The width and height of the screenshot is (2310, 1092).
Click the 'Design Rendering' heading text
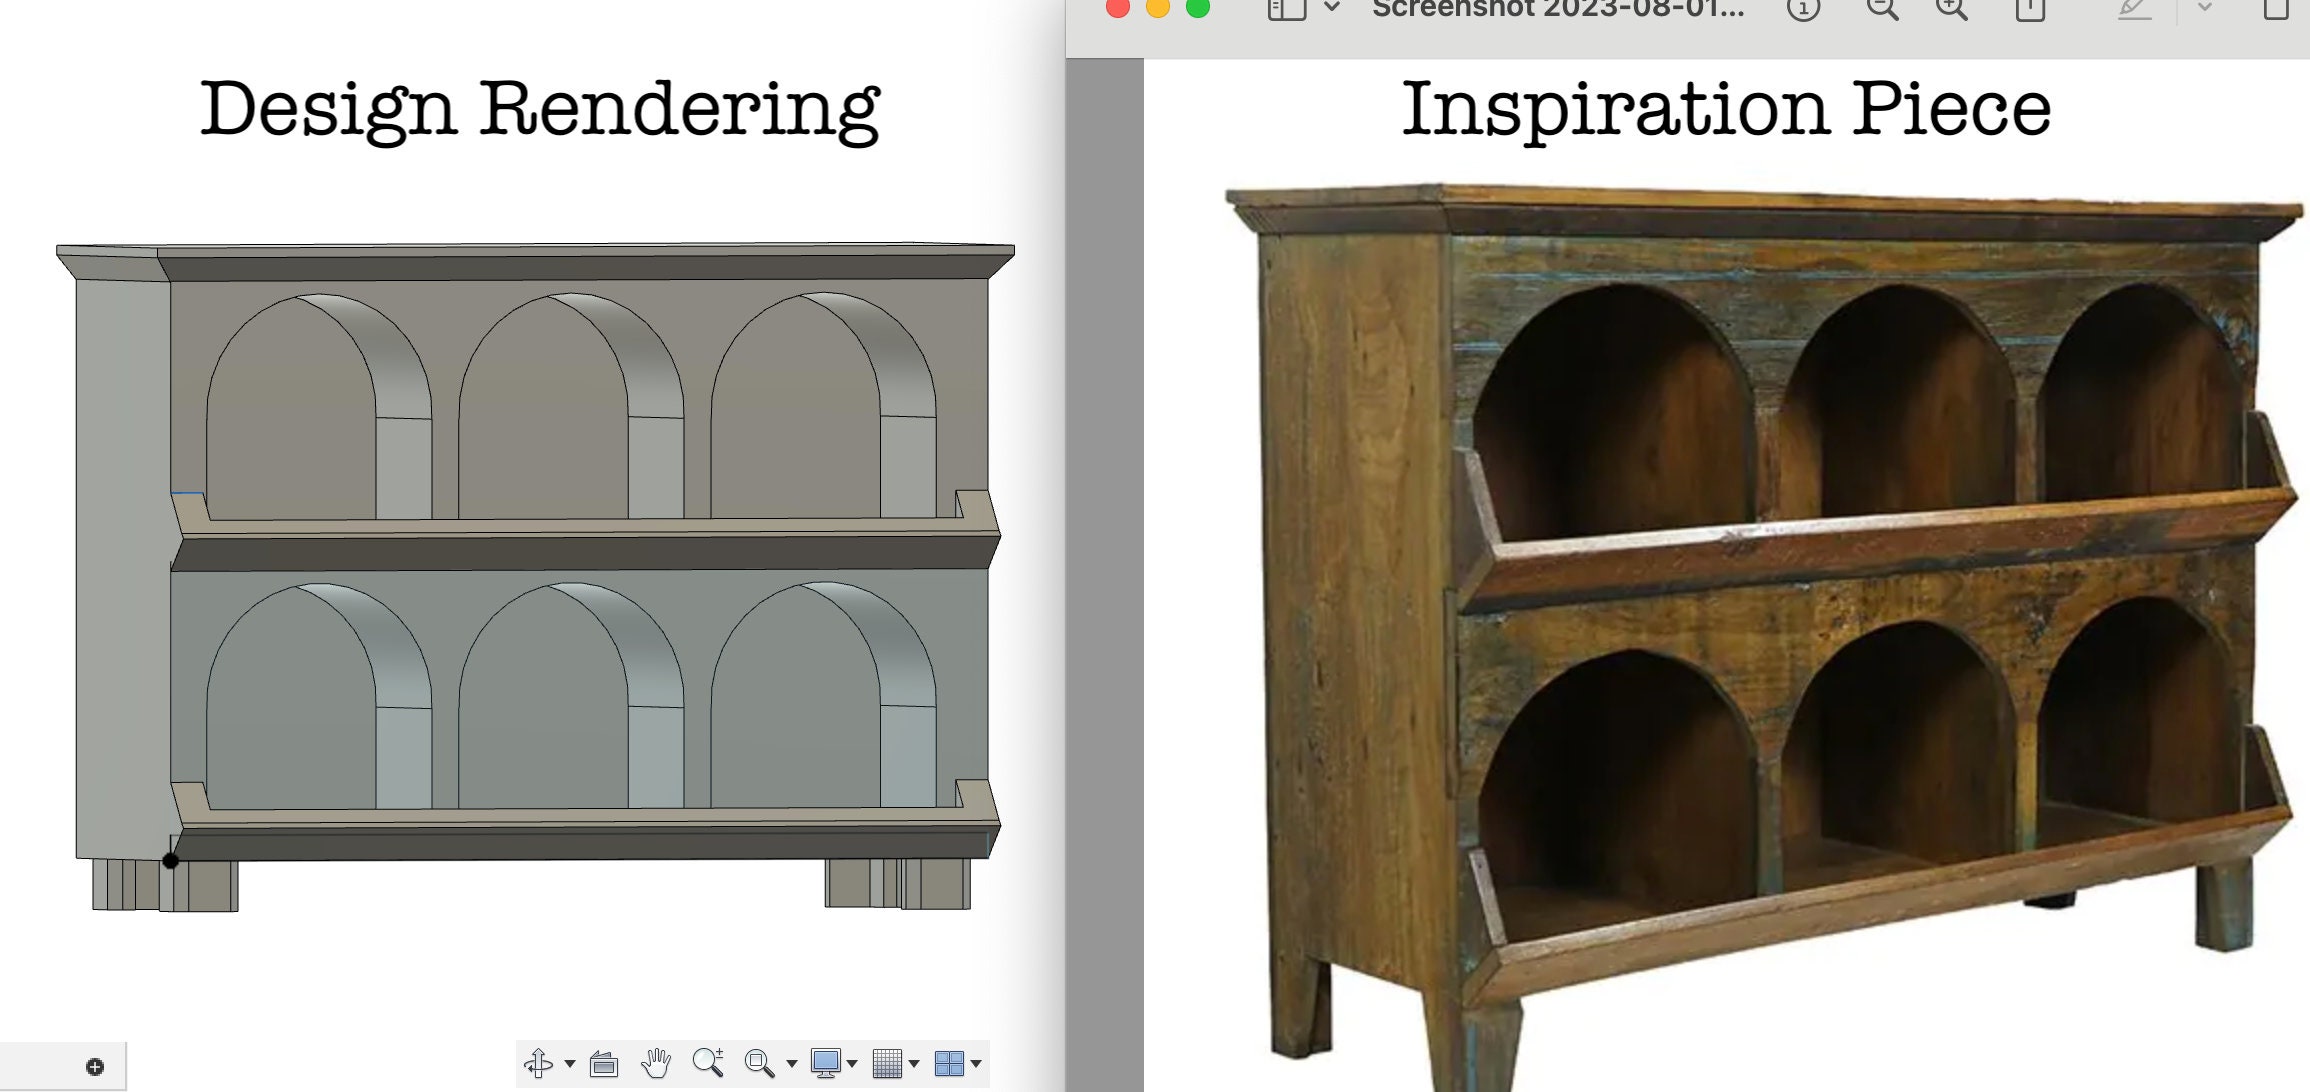[540, 110]
